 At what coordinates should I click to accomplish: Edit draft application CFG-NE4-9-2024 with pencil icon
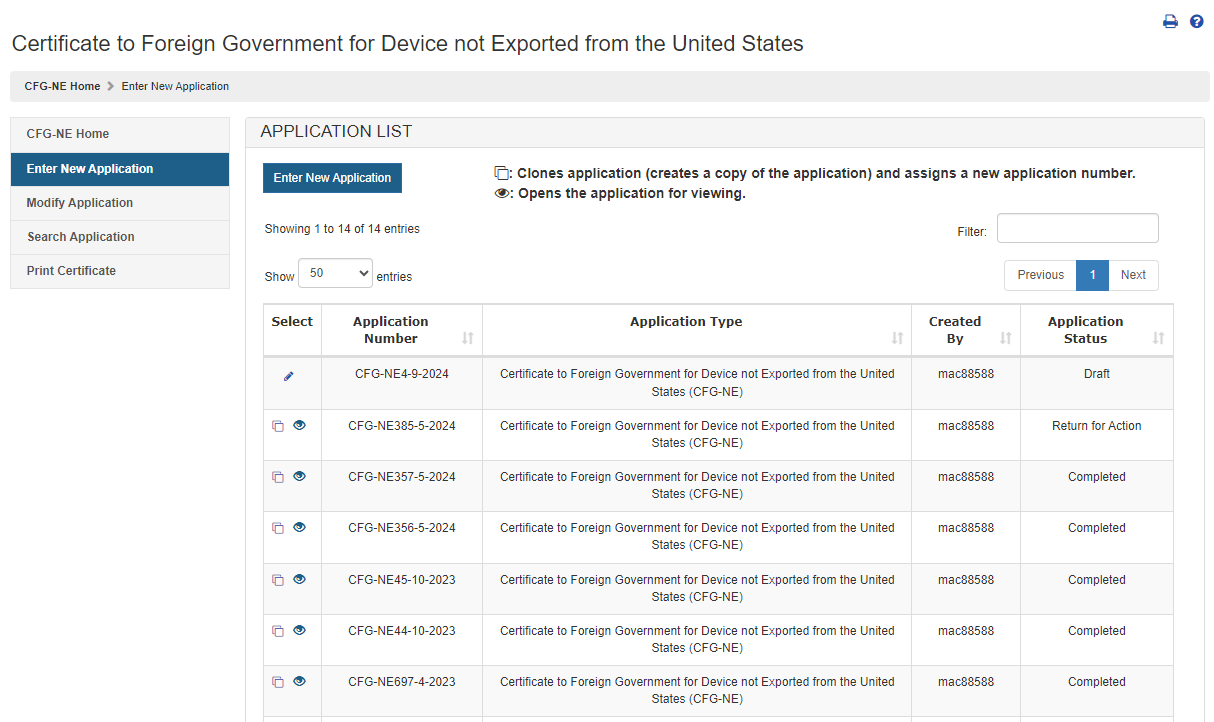coord(289,376)
